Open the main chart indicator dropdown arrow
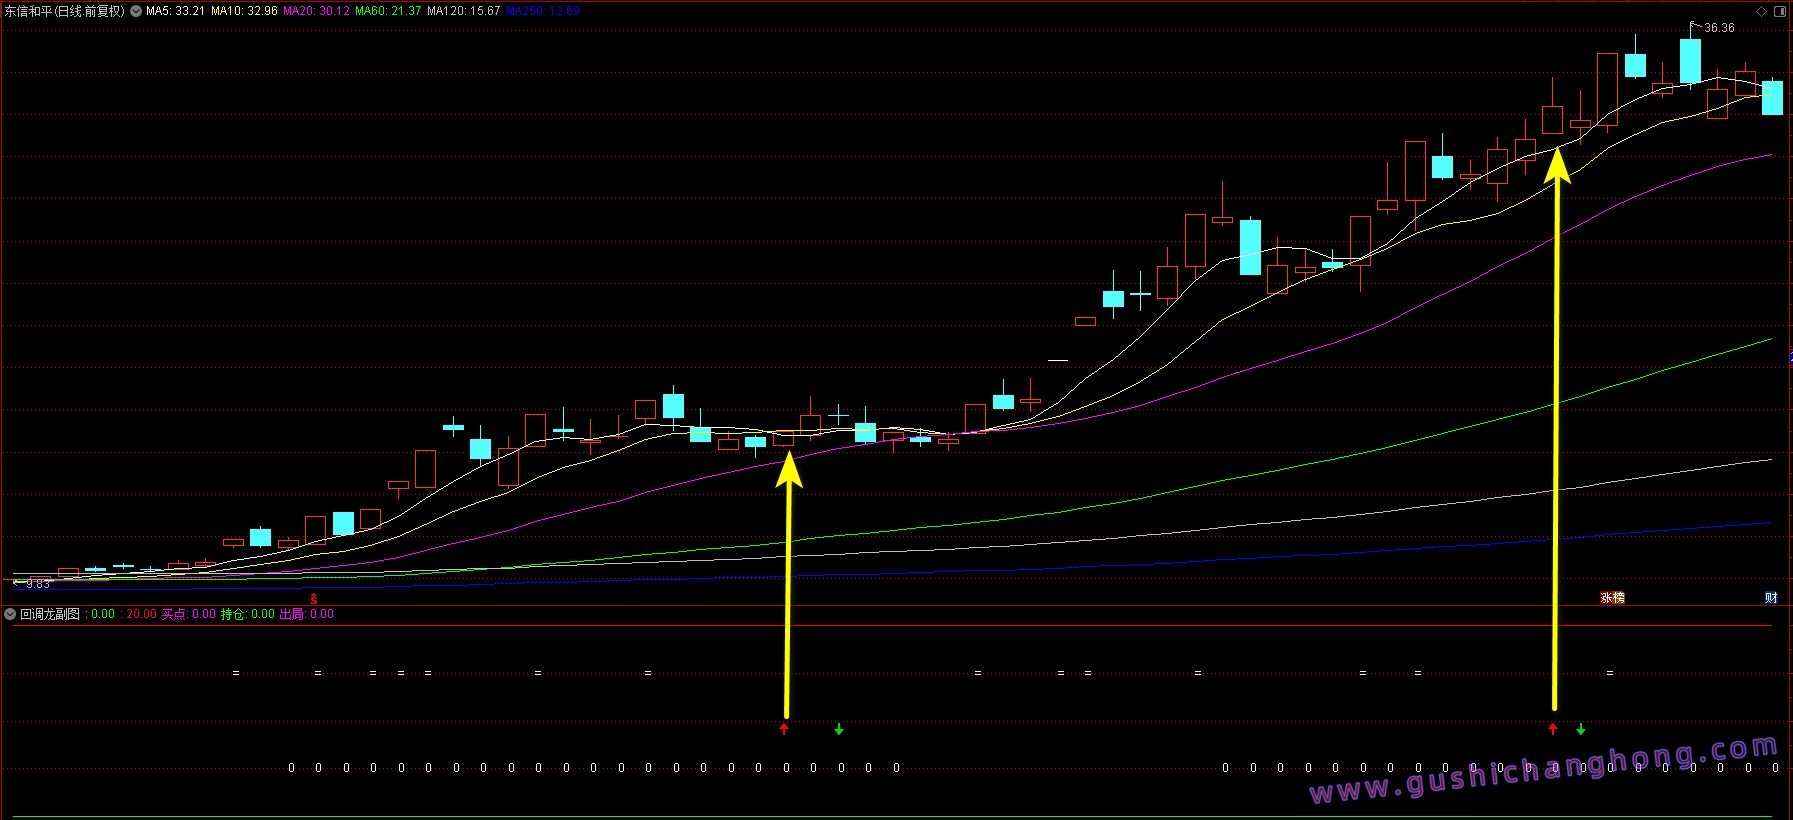 pyautogui.click(x=136, y=11)
